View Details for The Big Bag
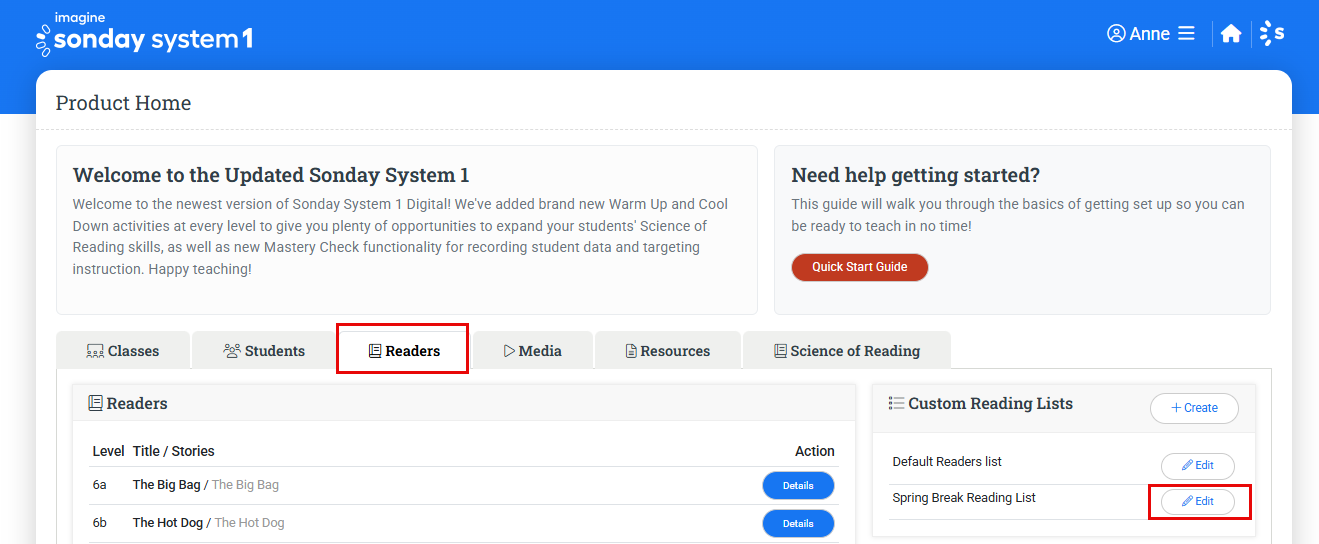This screenshot has width=1319, height=544. coord(798,486)
